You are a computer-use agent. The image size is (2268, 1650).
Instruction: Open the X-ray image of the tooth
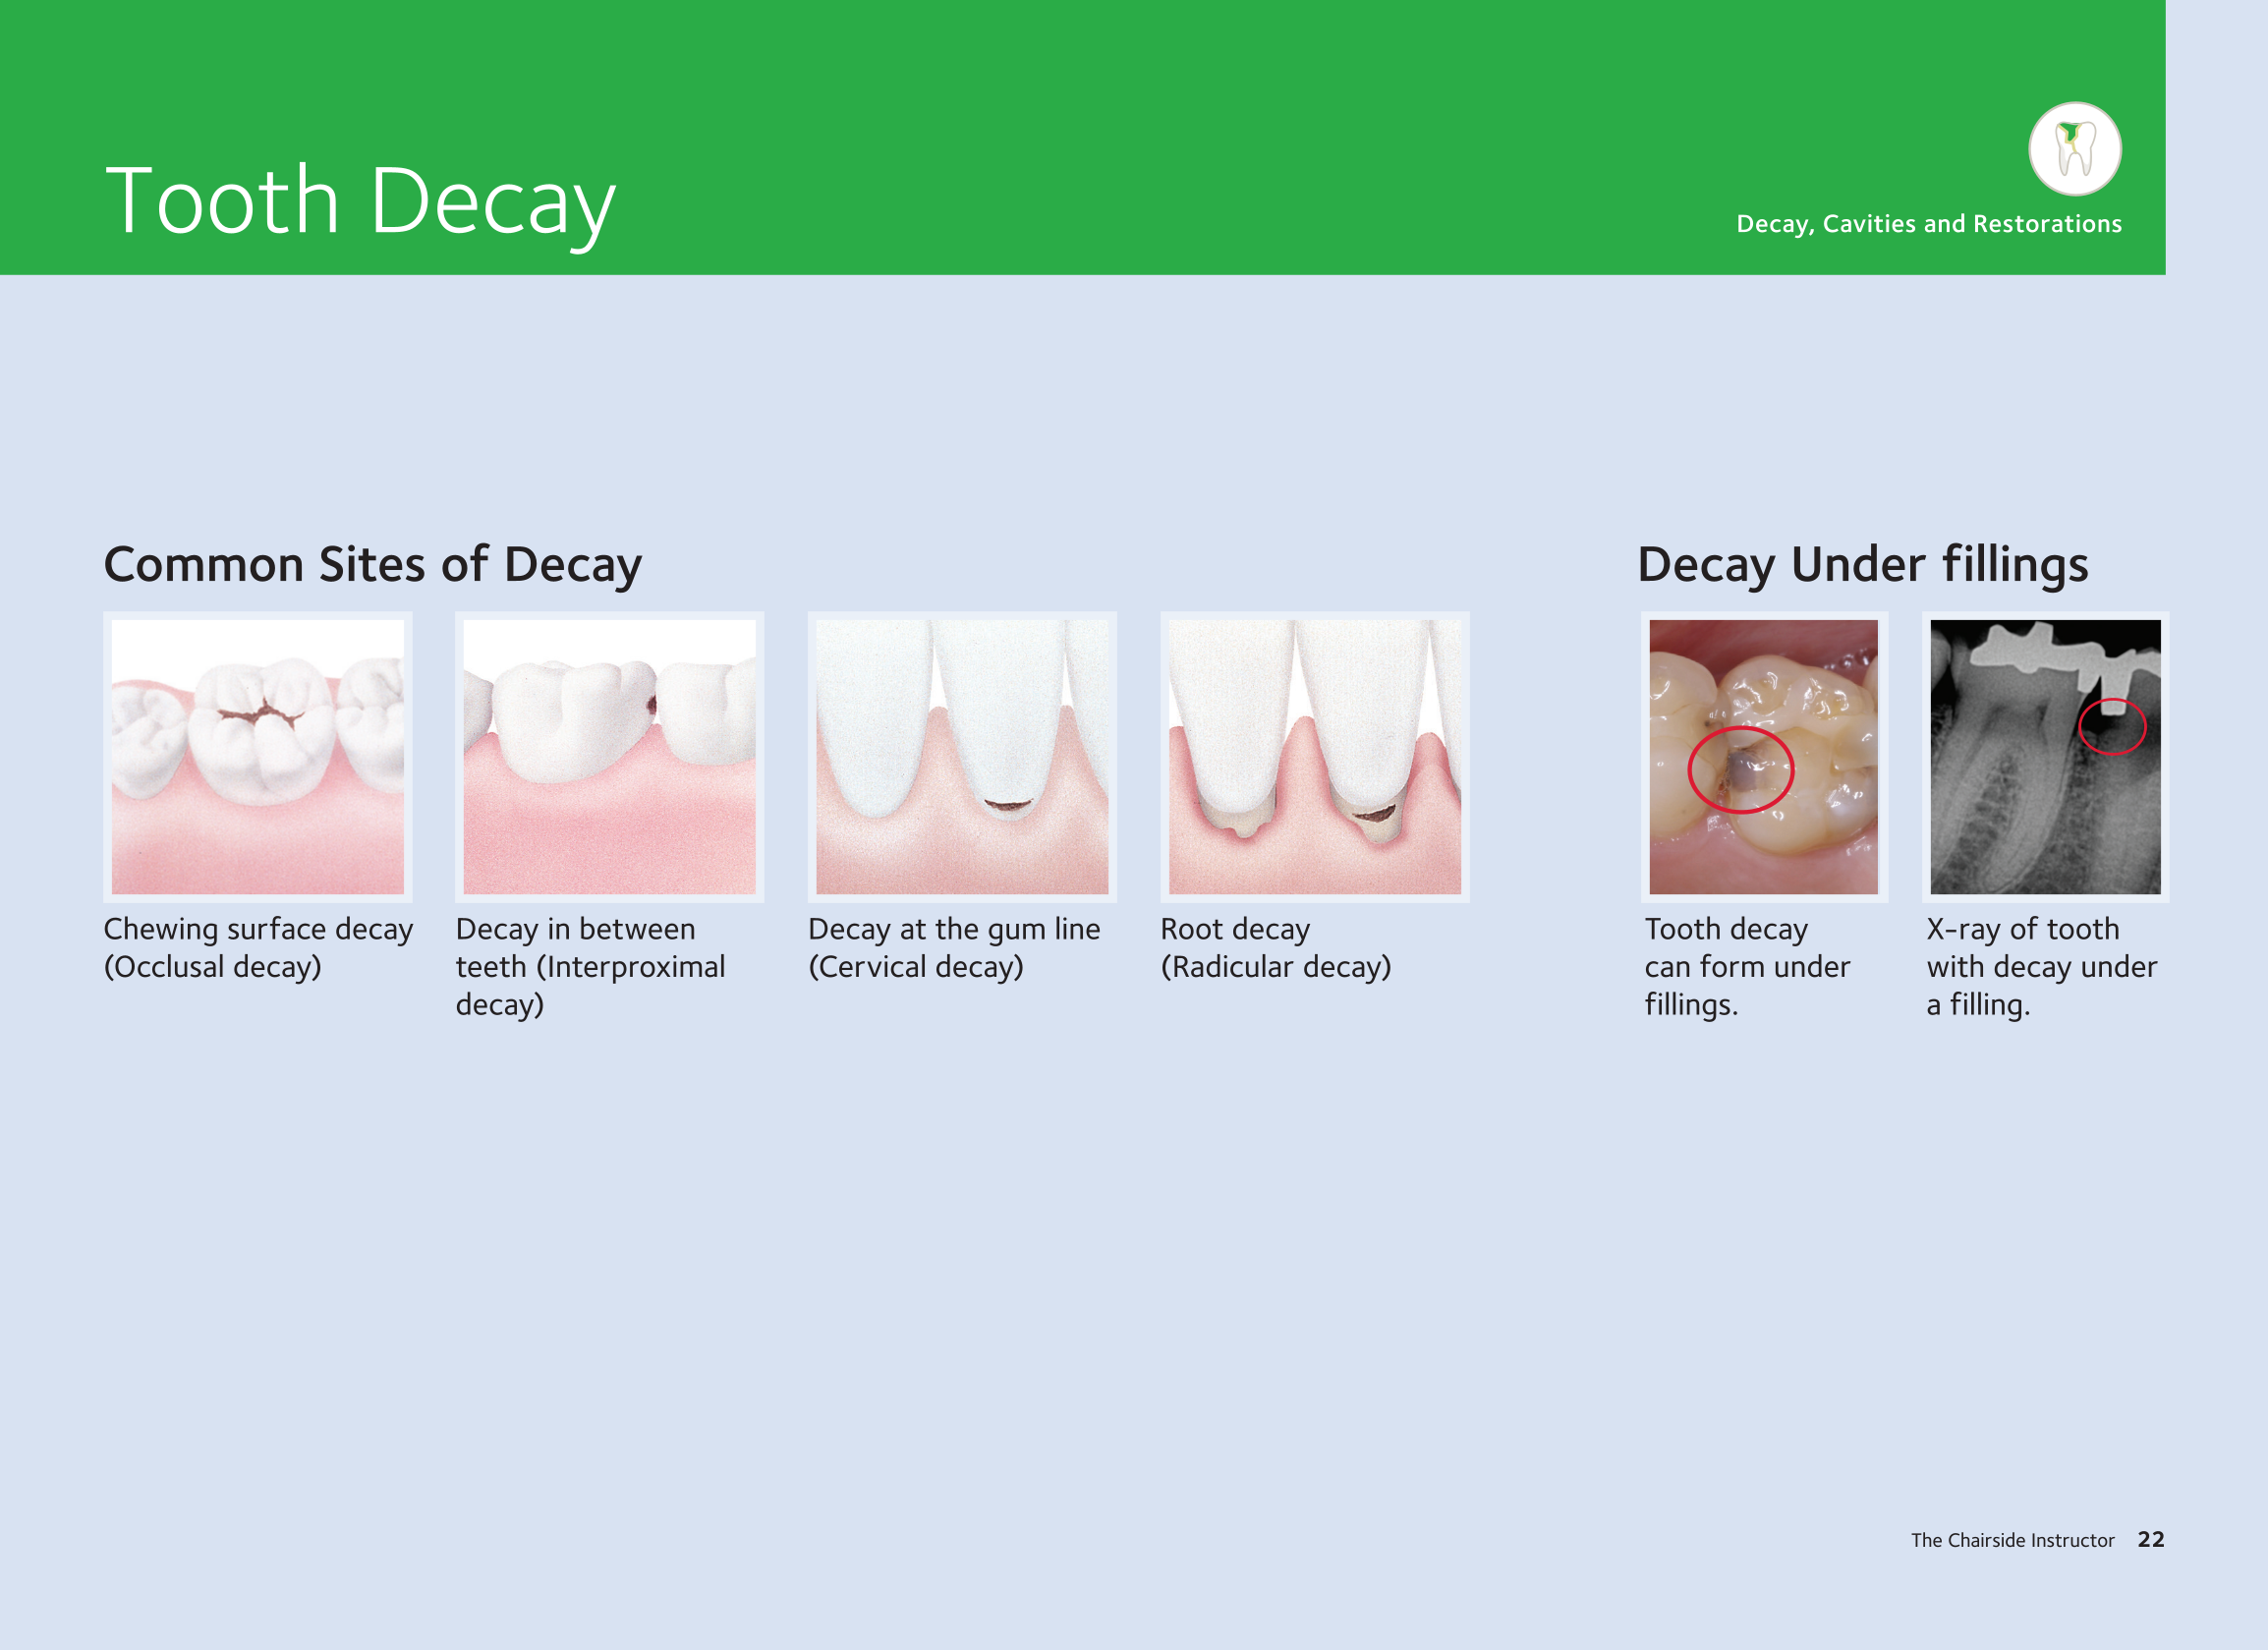coord(2045,757)
